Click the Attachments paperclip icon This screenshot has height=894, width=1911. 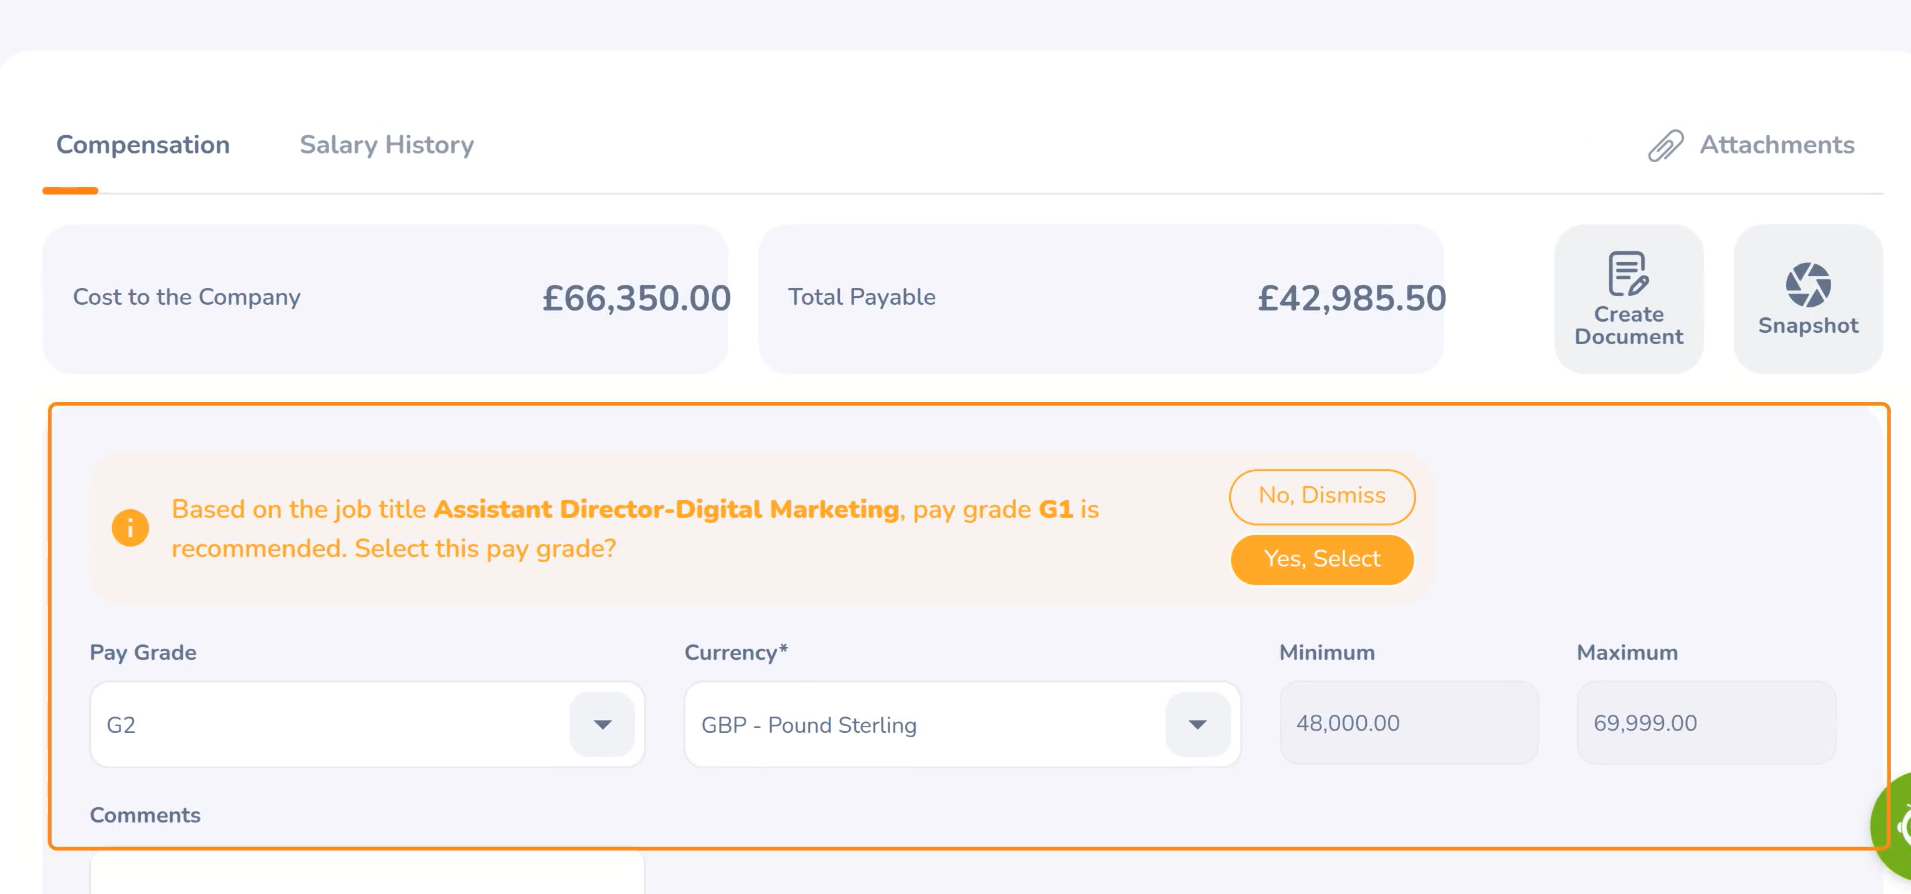click(x=1665, y=146)
